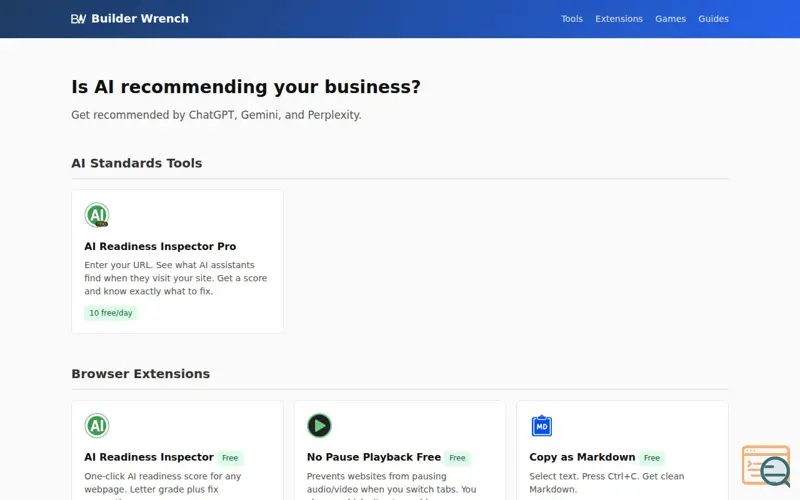Click the Copy as Markdown MD icon
The image size is (800, 500).
pyautogui.click(x=542, y=426)
